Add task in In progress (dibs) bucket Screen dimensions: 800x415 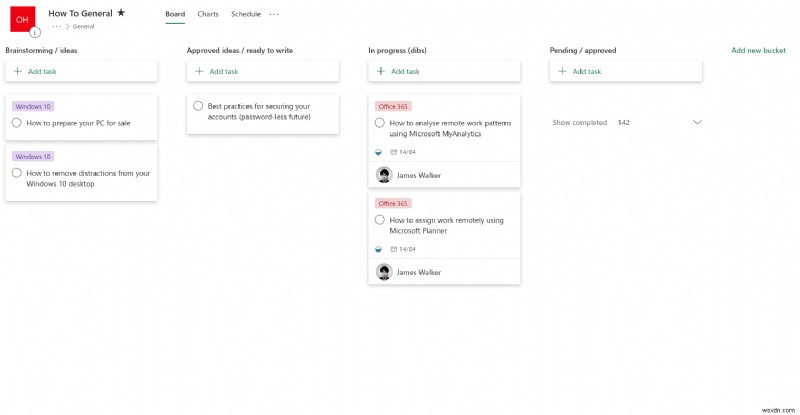(x=444, y=71)
